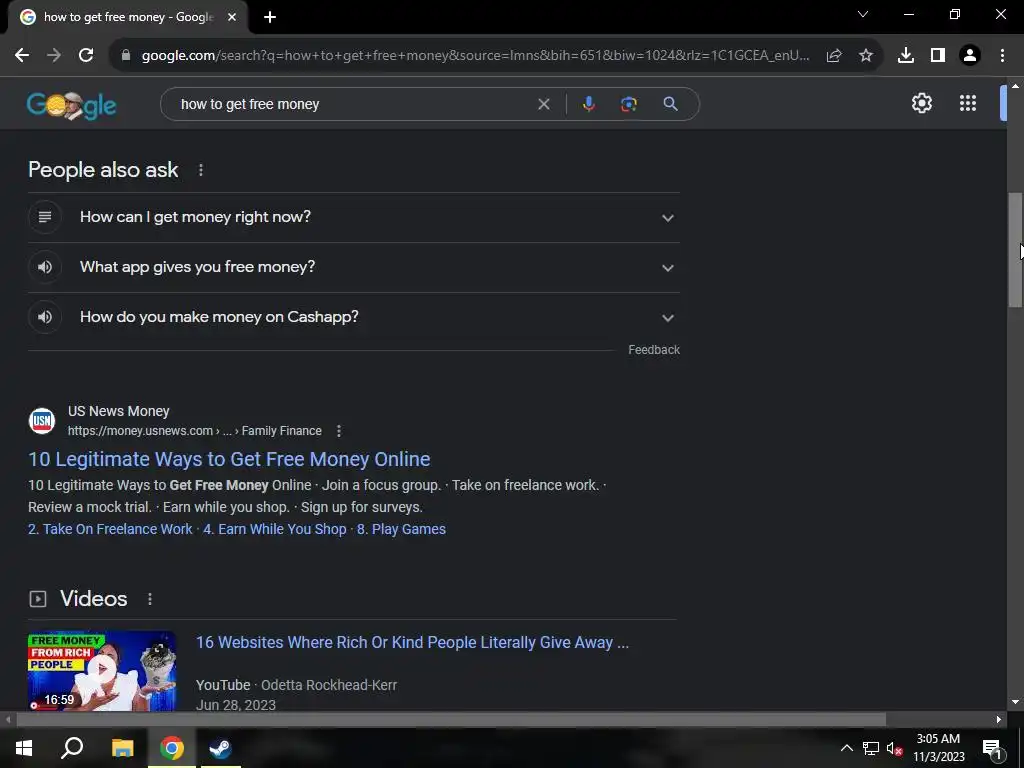Open a new browser tab
Screen dimensions: 1024x768
tap(270, 18)
